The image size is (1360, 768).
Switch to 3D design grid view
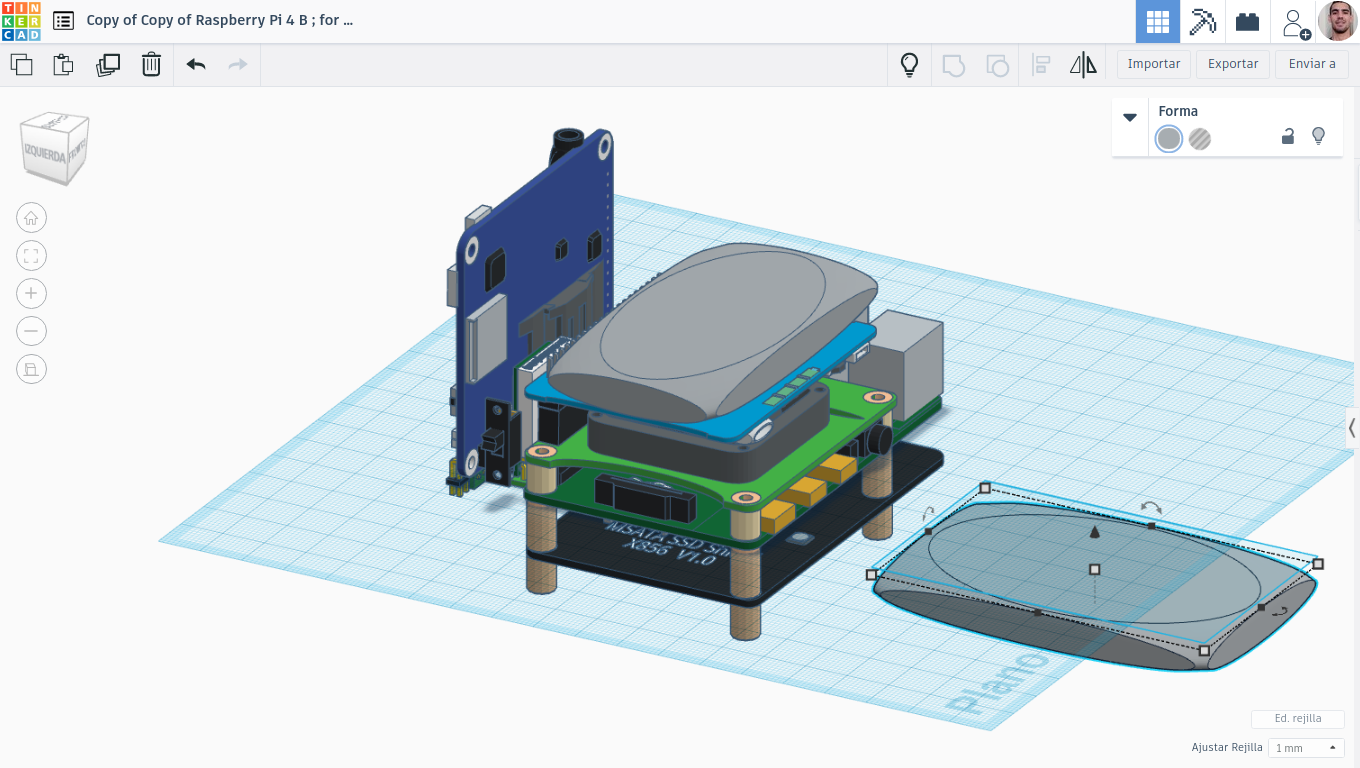[x=1158, y=21]
